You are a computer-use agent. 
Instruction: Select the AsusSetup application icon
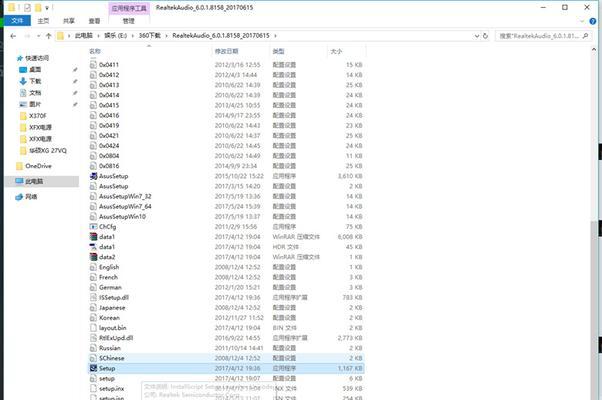93,176
